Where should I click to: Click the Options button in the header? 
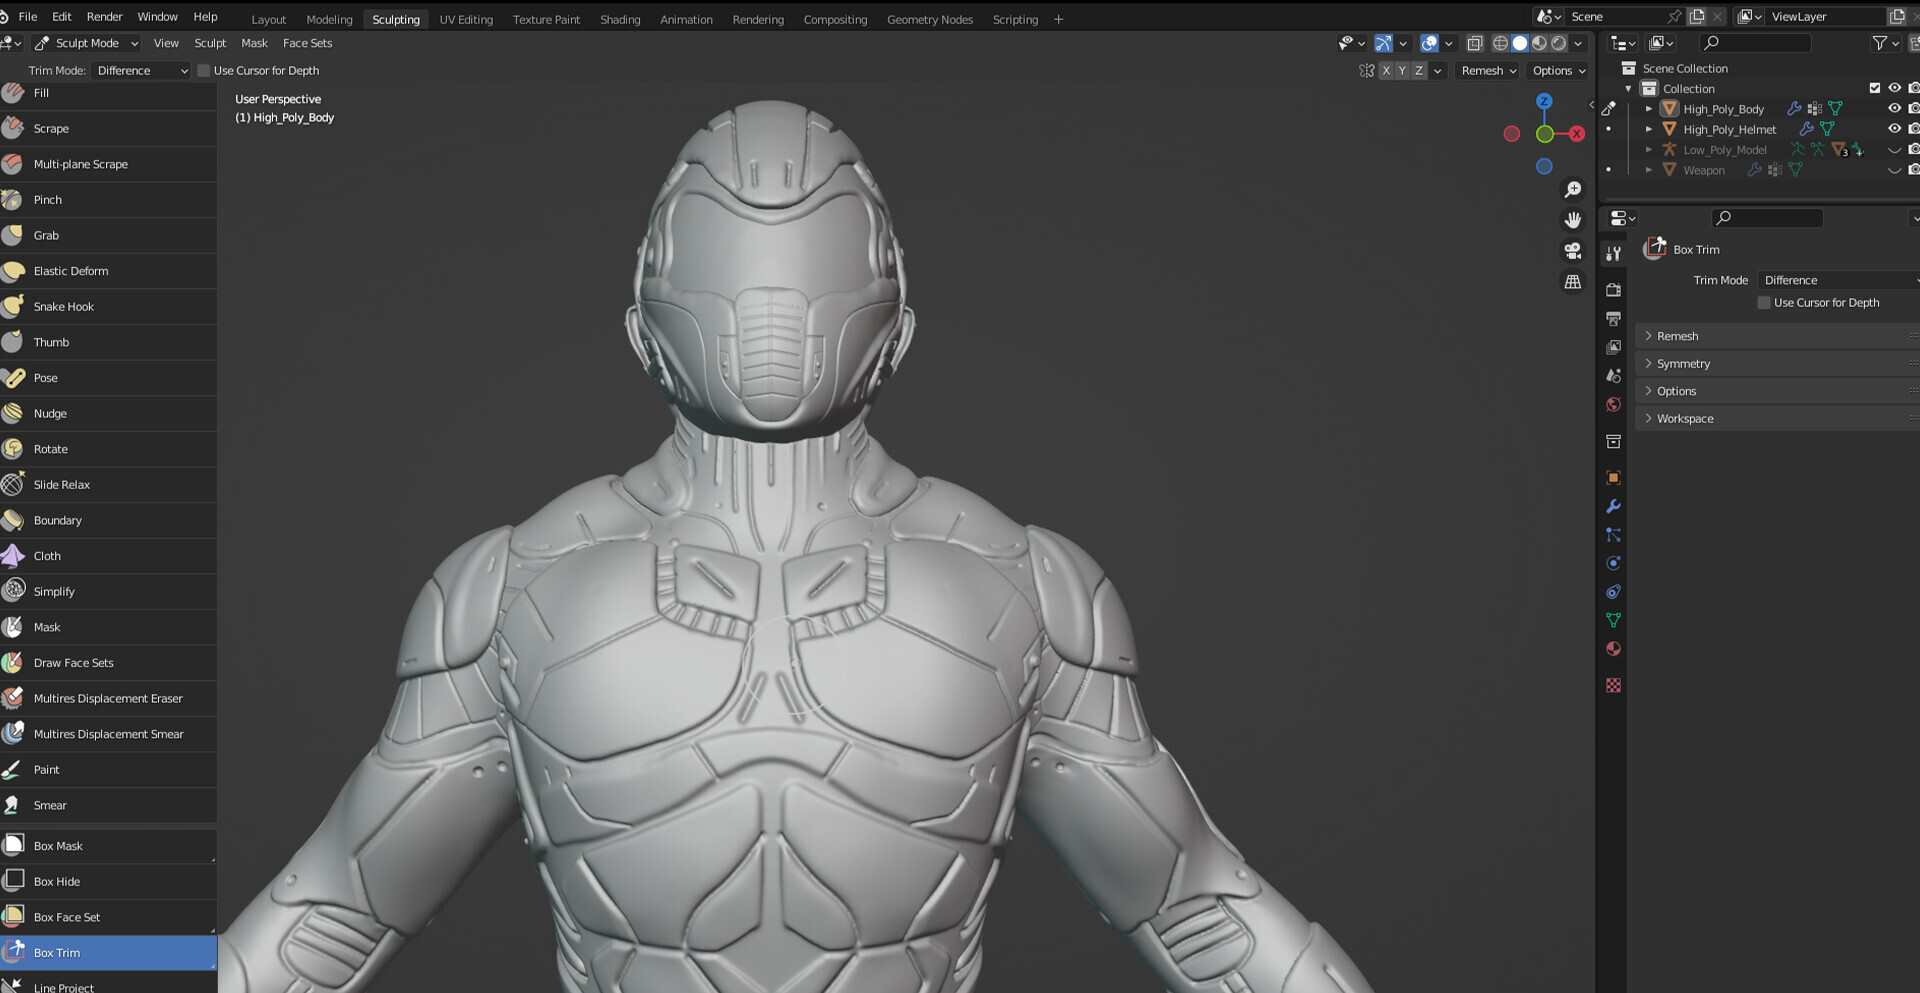coord(1556,70)
